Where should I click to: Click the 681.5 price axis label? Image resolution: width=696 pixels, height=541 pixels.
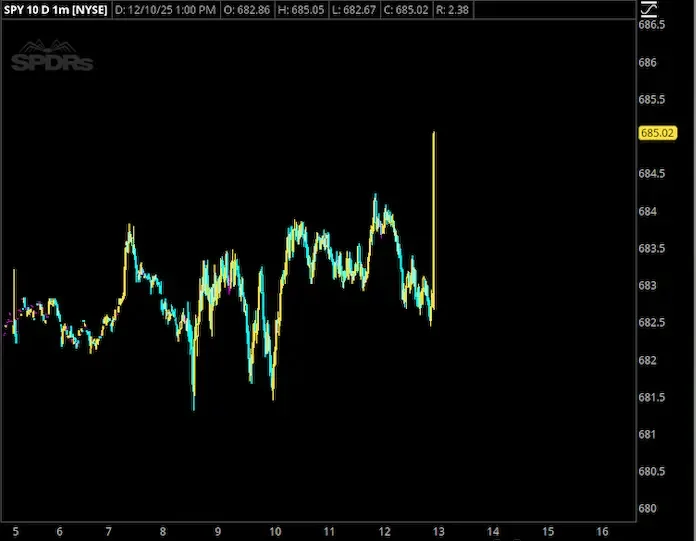(652, 397)
